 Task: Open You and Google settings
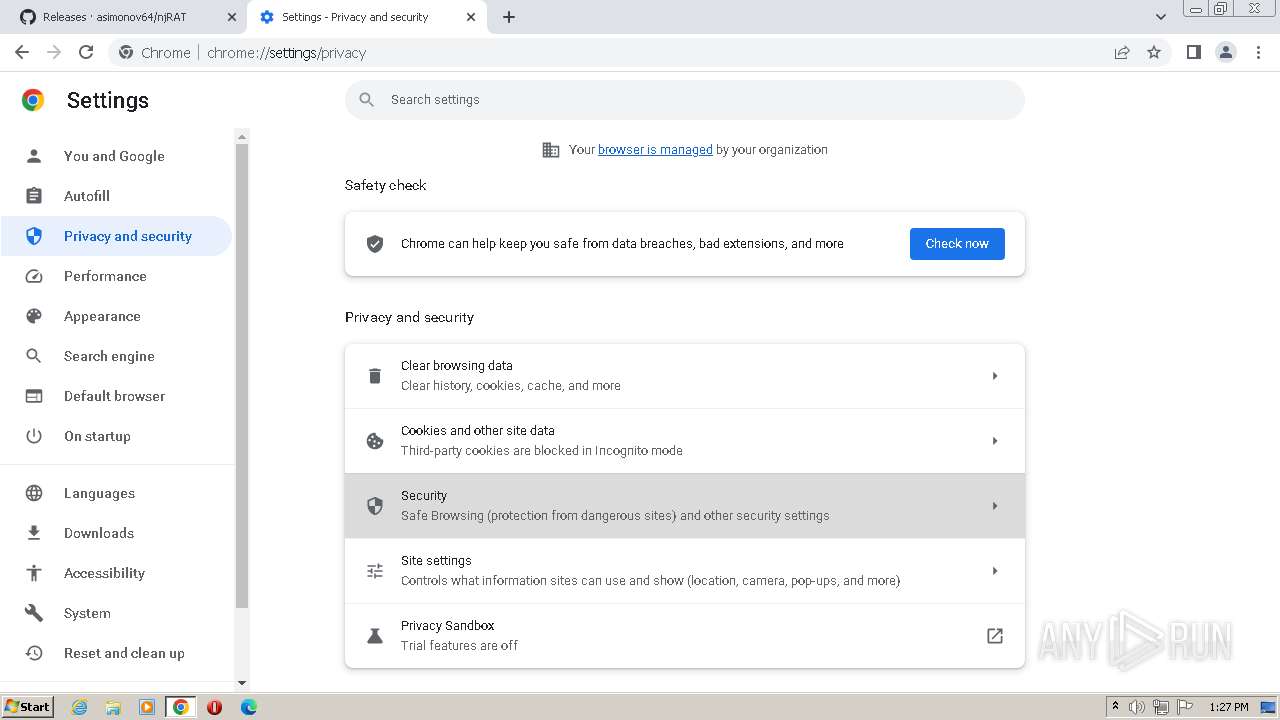coord(114,156)
